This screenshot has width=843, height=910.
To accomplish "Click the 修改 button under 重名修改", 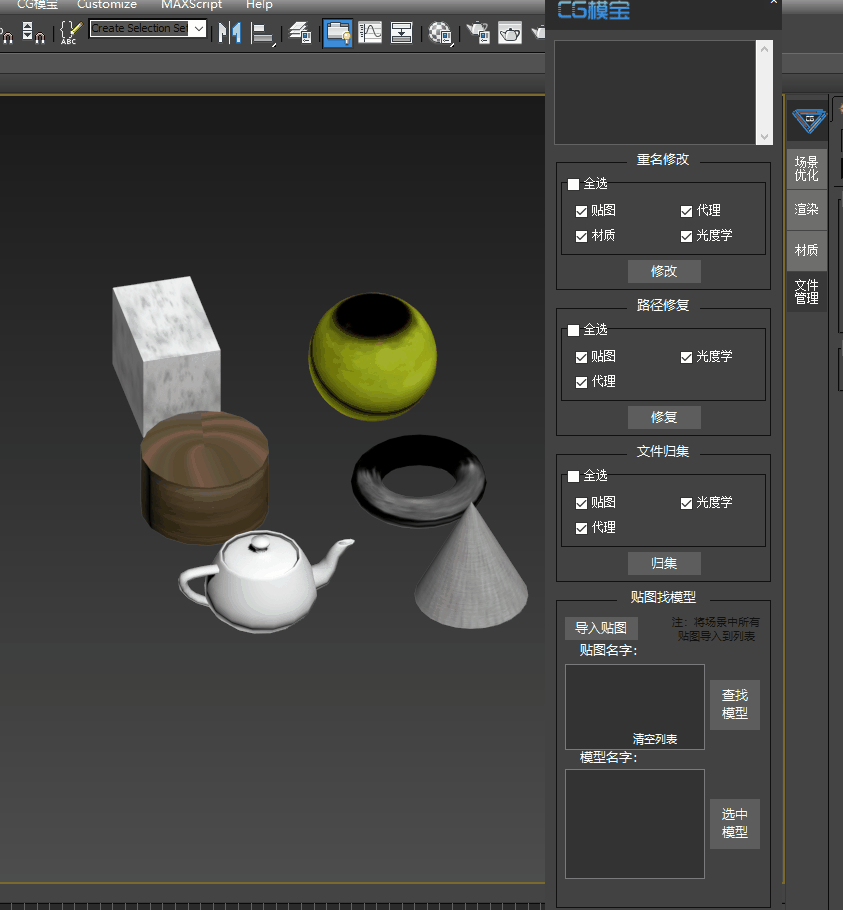I will [664, 271].
